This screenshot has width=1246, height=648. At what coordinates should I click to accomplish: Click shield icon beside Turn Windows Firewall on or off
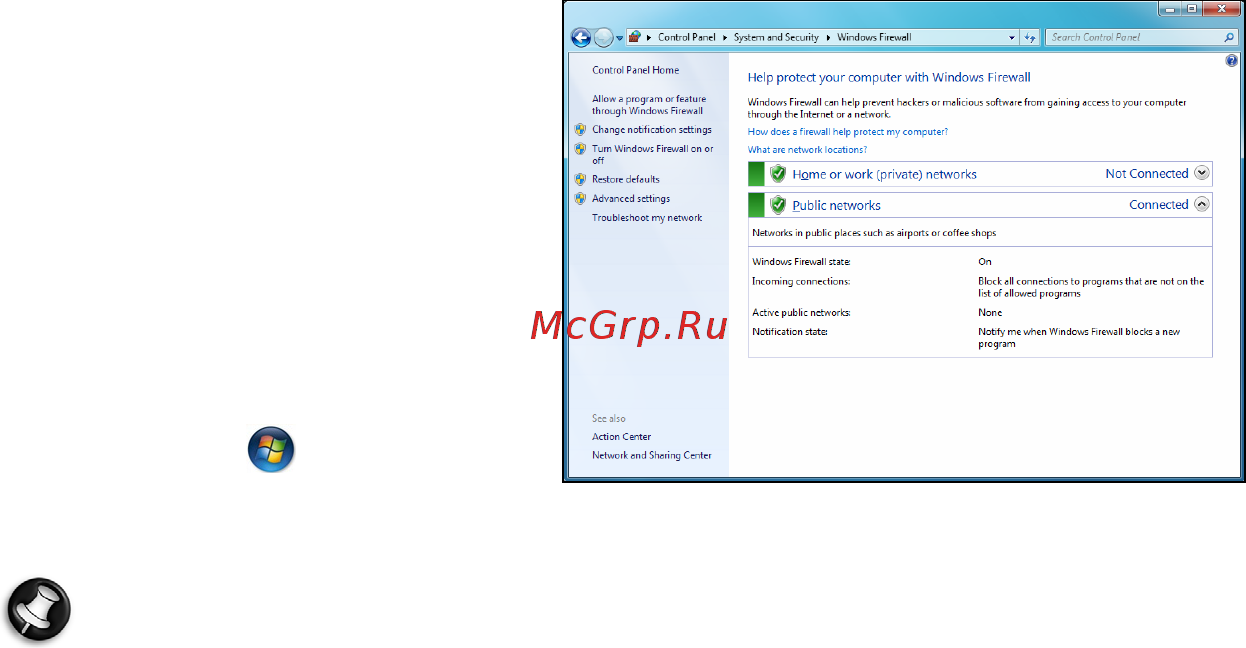[x=580, y=148]
